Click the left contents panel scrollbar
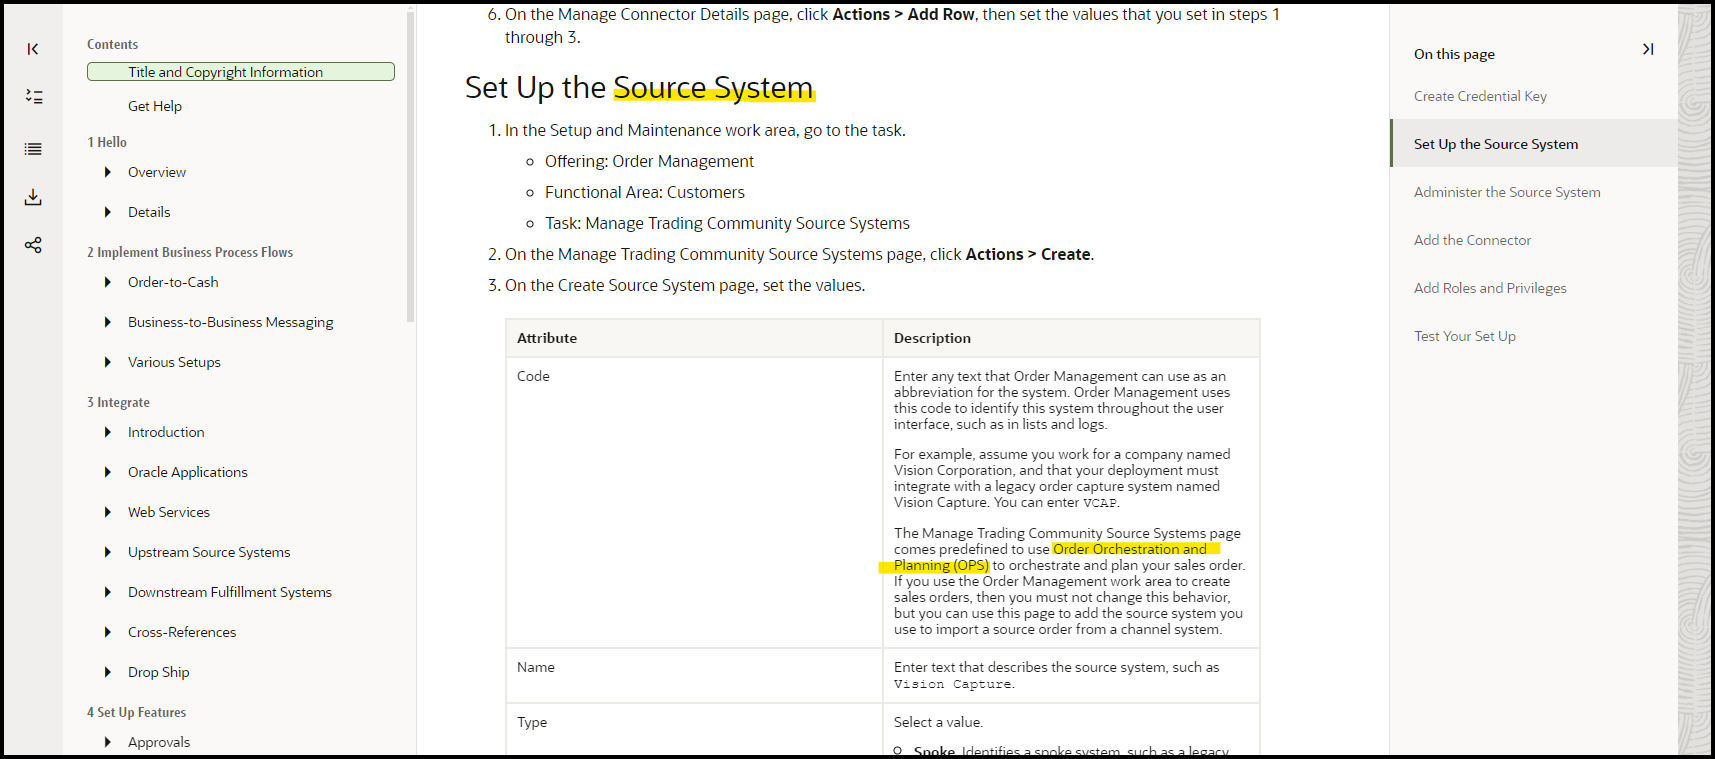This screenshot has height=759, width=1715. pos(410,166)
